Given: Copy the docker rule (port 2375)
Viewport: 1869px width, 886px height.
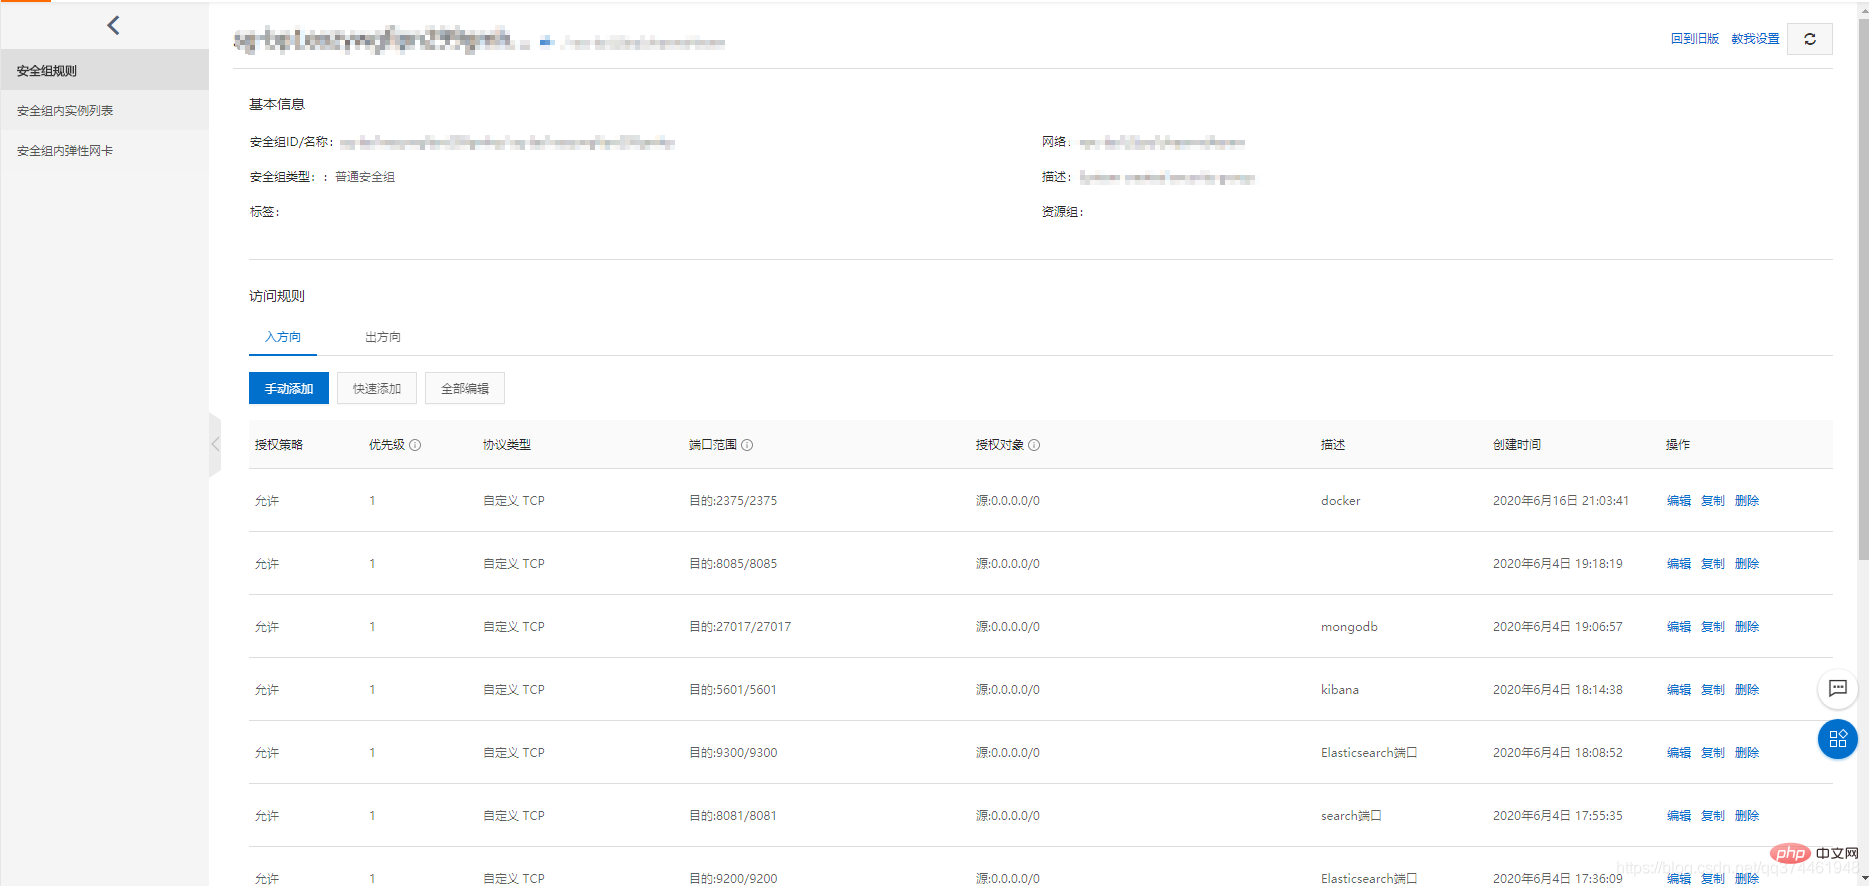Looking at the screenshot, I should [1713, 501].
